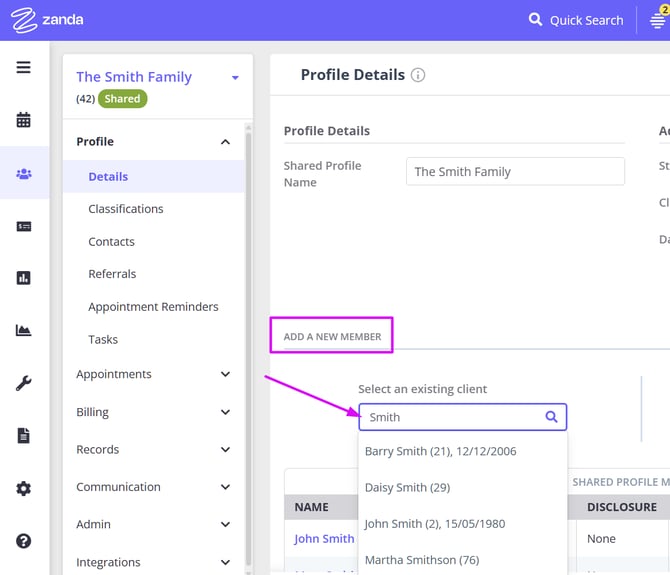Select Classifications in profile menu
The image size is (670, 575).
(x=125, y=209)
